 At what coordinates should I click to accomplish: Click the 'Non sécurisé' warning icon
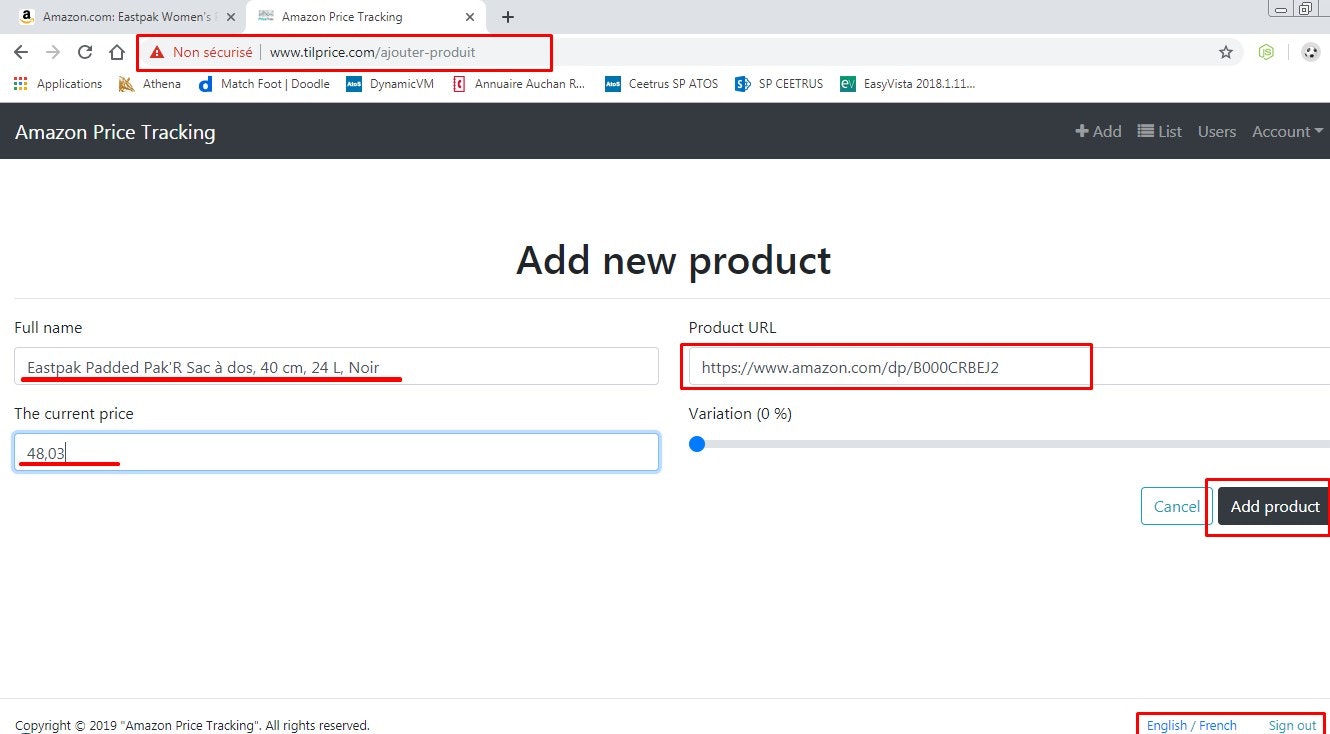pyautogui.click(x=157, y=52)
